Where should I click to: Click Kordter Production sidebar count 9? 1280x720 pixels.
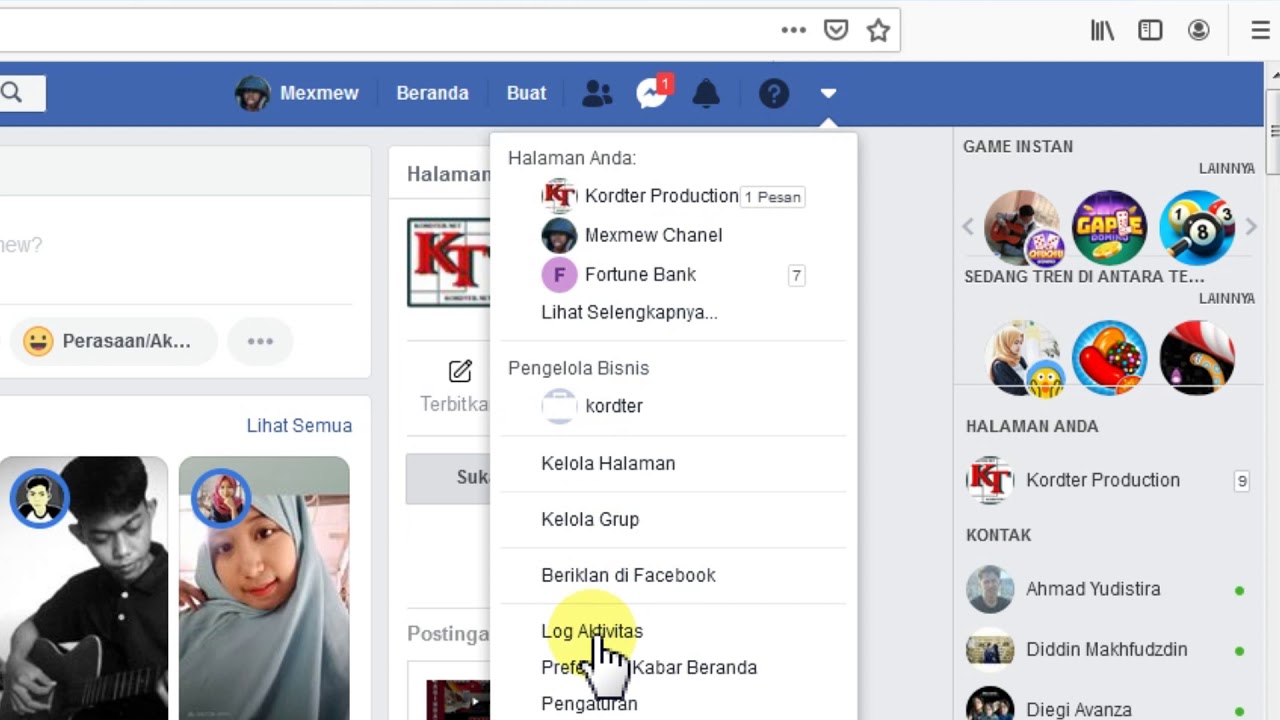coord(1241,481)
